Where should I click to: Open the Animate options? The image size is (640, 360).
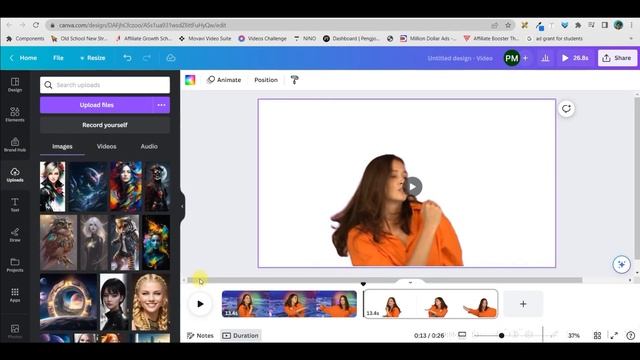pyautogui.click(x=224, y=80)
